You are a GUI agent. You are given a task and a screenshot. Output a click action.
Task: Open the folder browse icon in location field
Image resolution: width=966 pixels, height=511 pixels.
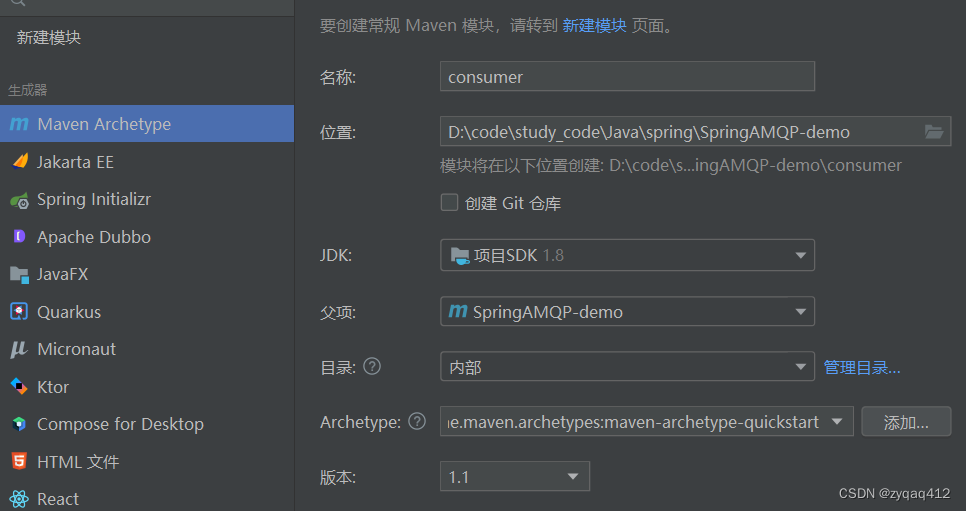point(934,131)
